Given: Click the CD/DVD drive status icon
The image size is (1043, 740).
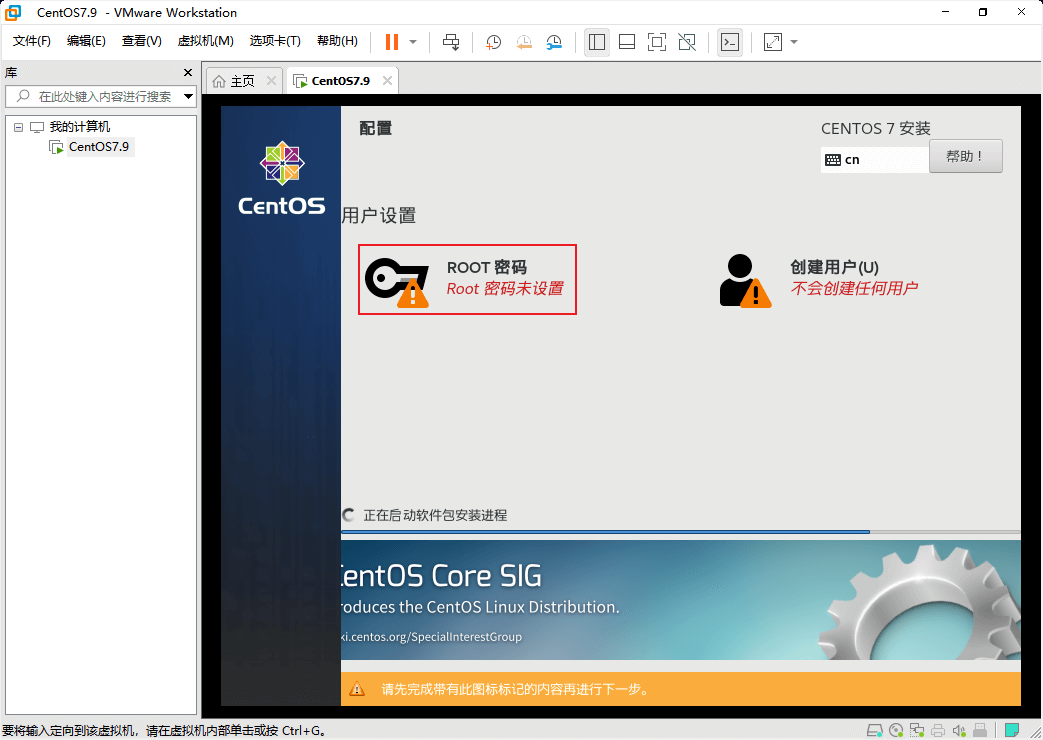Looking at the screenshot, I should click(x=896, y=731).
